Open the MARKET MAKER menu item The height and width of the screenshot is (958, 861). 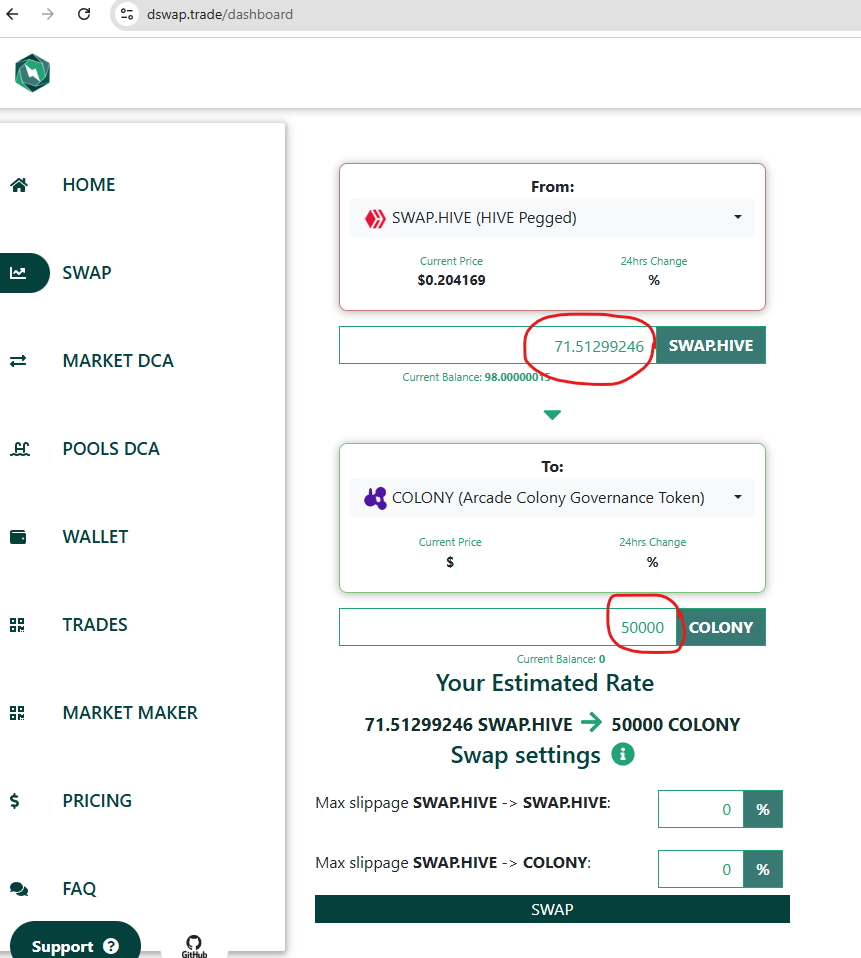click(x=130, y=713)
